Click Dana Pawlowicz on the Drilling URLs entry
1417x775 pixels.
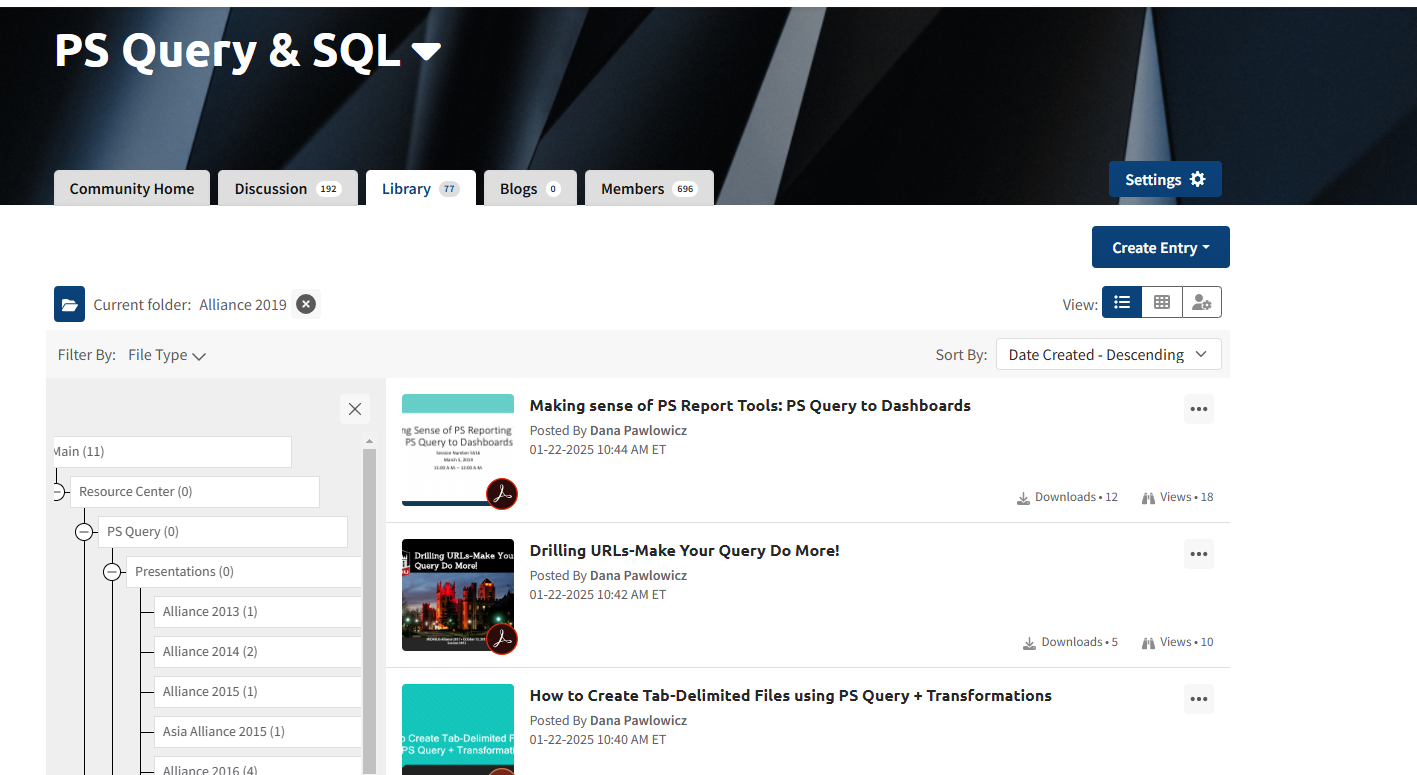pyautogui.click(x=638, y=575)
